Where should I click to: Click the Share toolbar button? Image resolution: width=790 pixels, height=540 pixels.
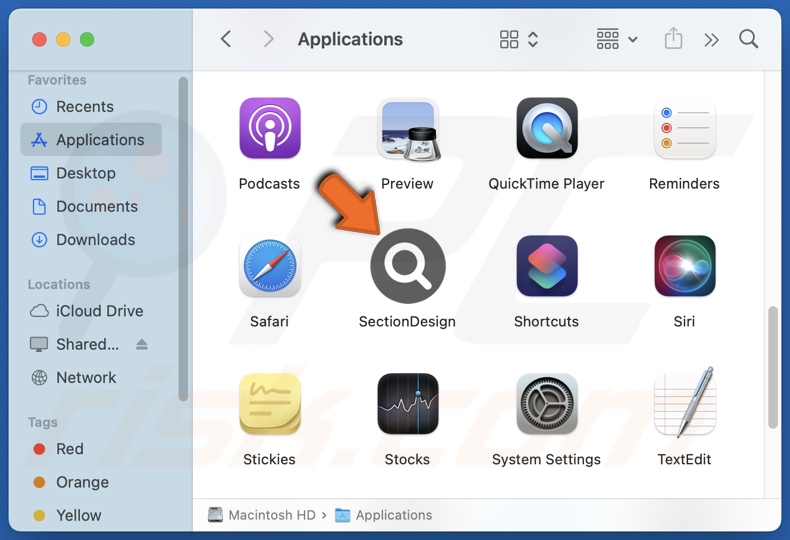(x=673, y=38)
